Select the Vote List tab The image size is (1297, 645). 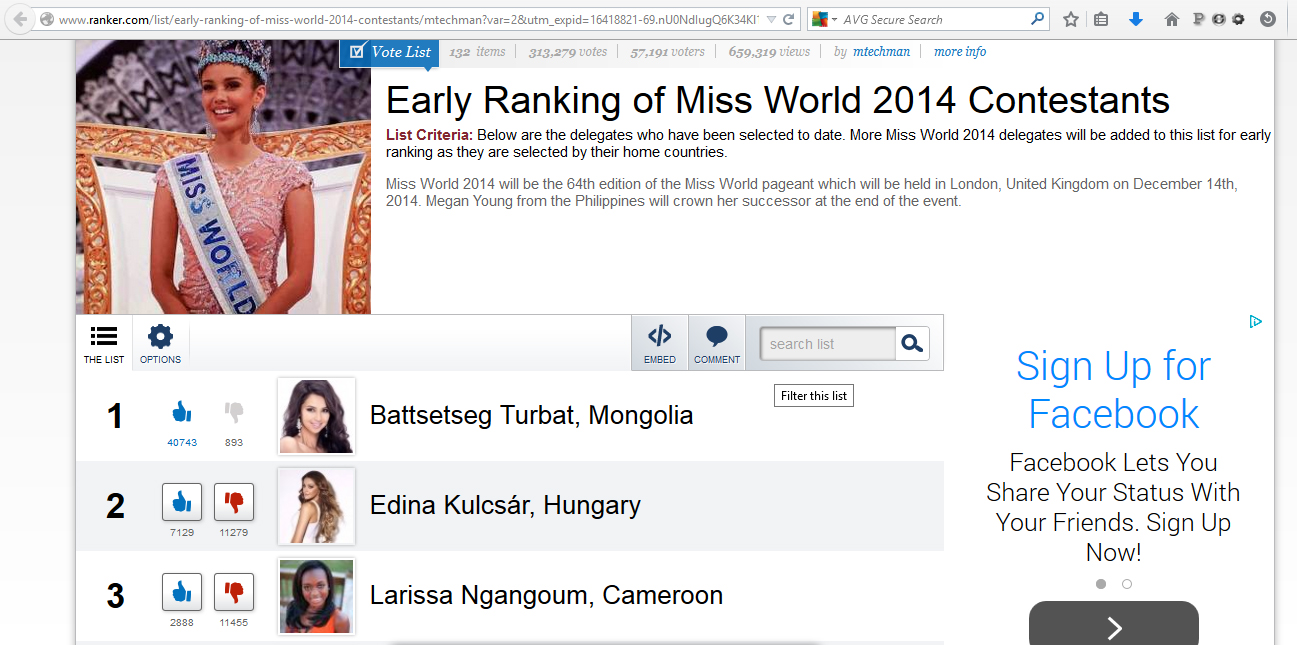tap(389, 52)
